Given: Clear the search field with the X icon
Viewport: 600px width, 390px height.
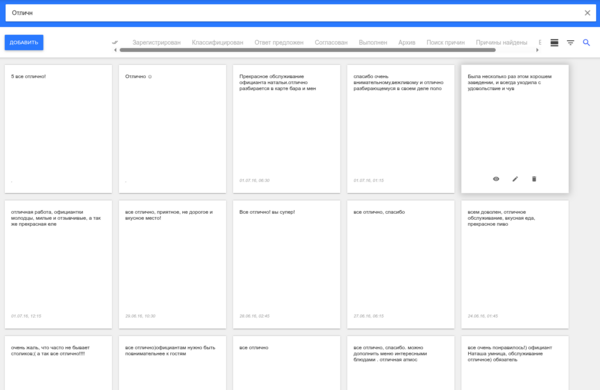Looking at the screenshot, I should [587, 13].
